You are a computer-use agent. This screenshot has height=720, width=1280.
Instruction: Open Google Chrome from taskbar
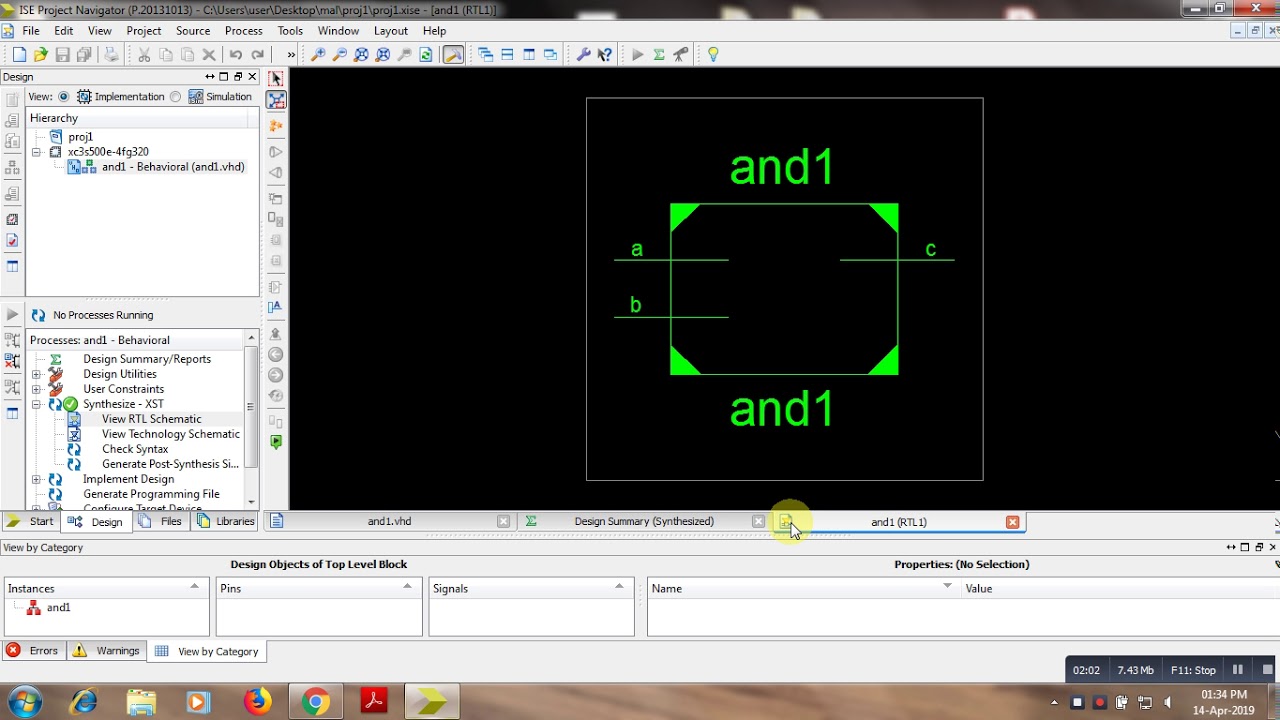(316, 702)
